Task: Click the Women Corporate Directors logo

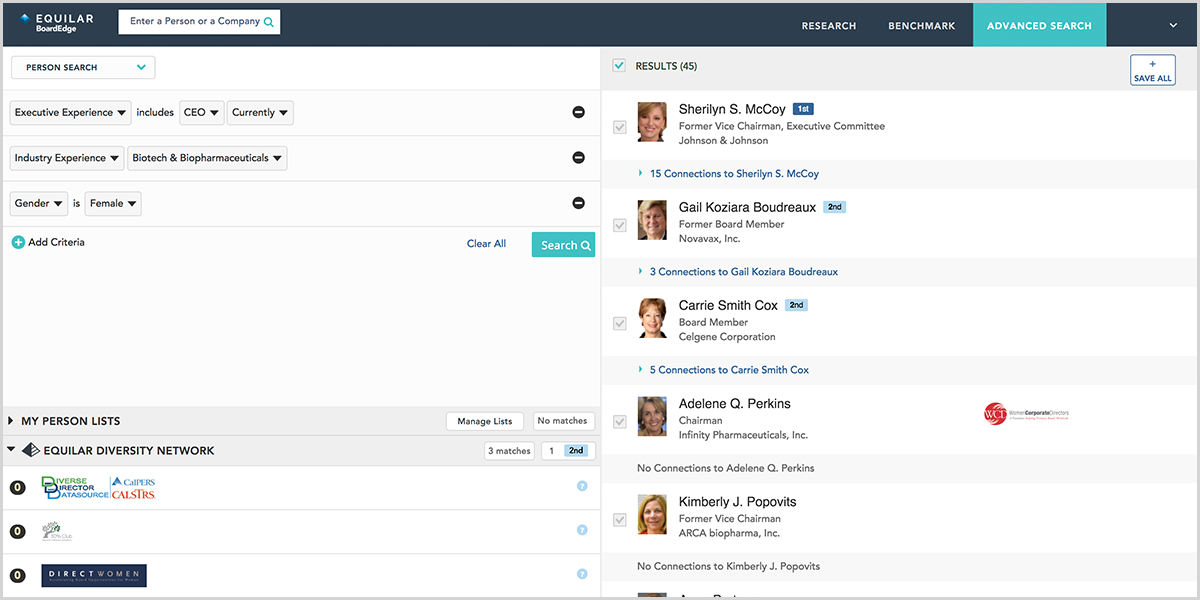Action: click(1027, 413)
